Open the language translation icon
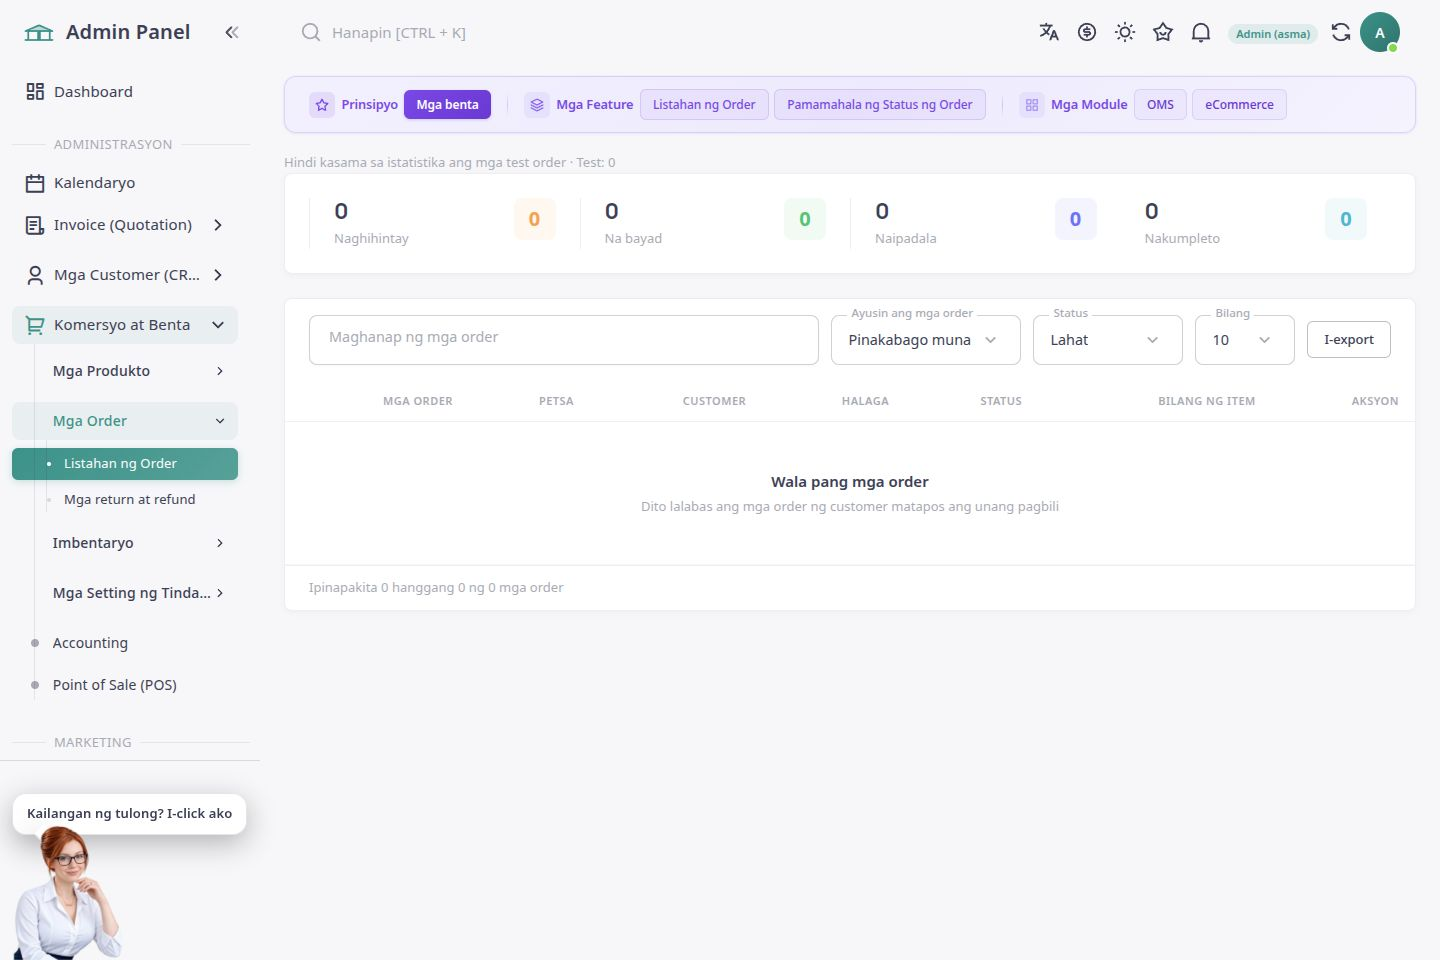This screenshot has height=960, width=1440. 1049,32
